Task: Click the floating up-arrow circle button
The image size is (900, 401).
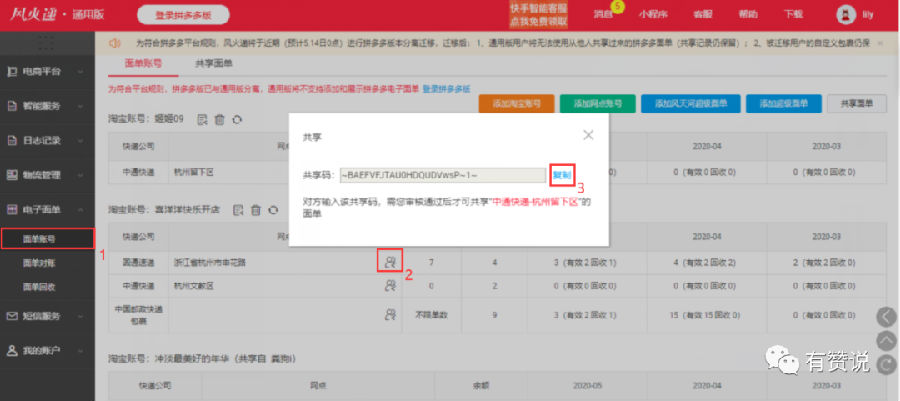Action: [887, 340]
